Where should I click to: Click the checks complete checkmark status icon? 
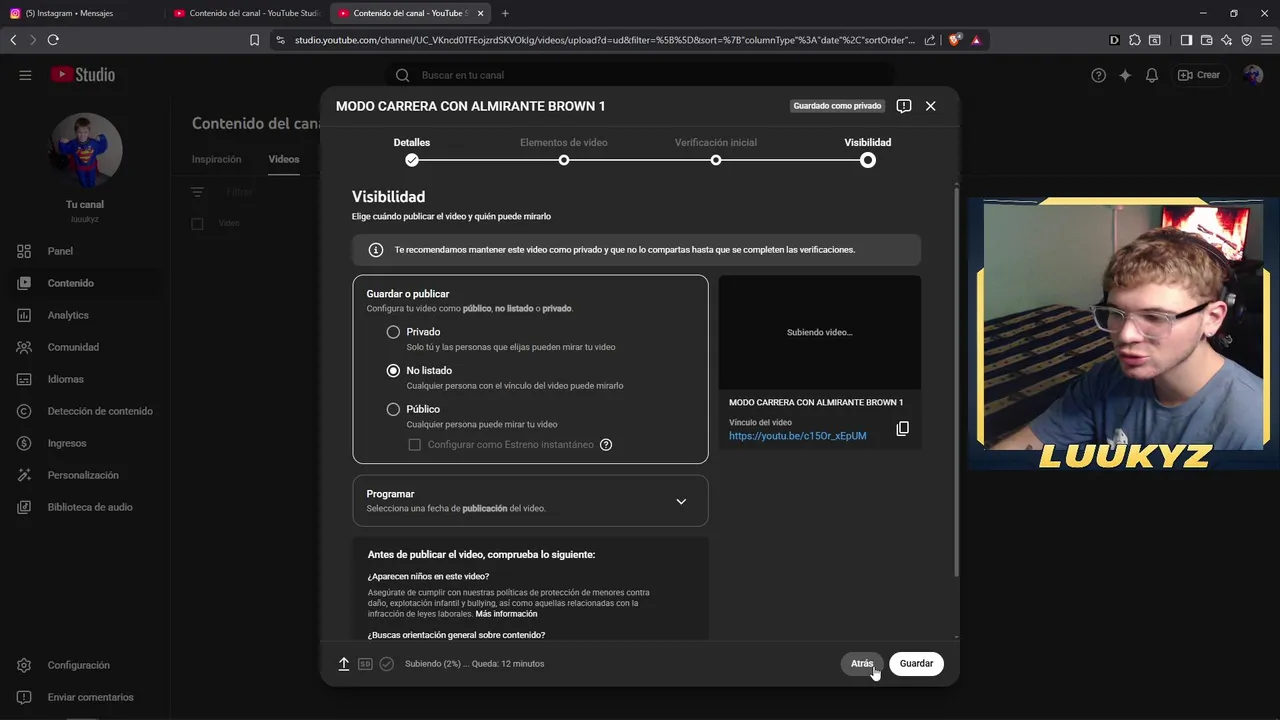(x=386, y=664)
